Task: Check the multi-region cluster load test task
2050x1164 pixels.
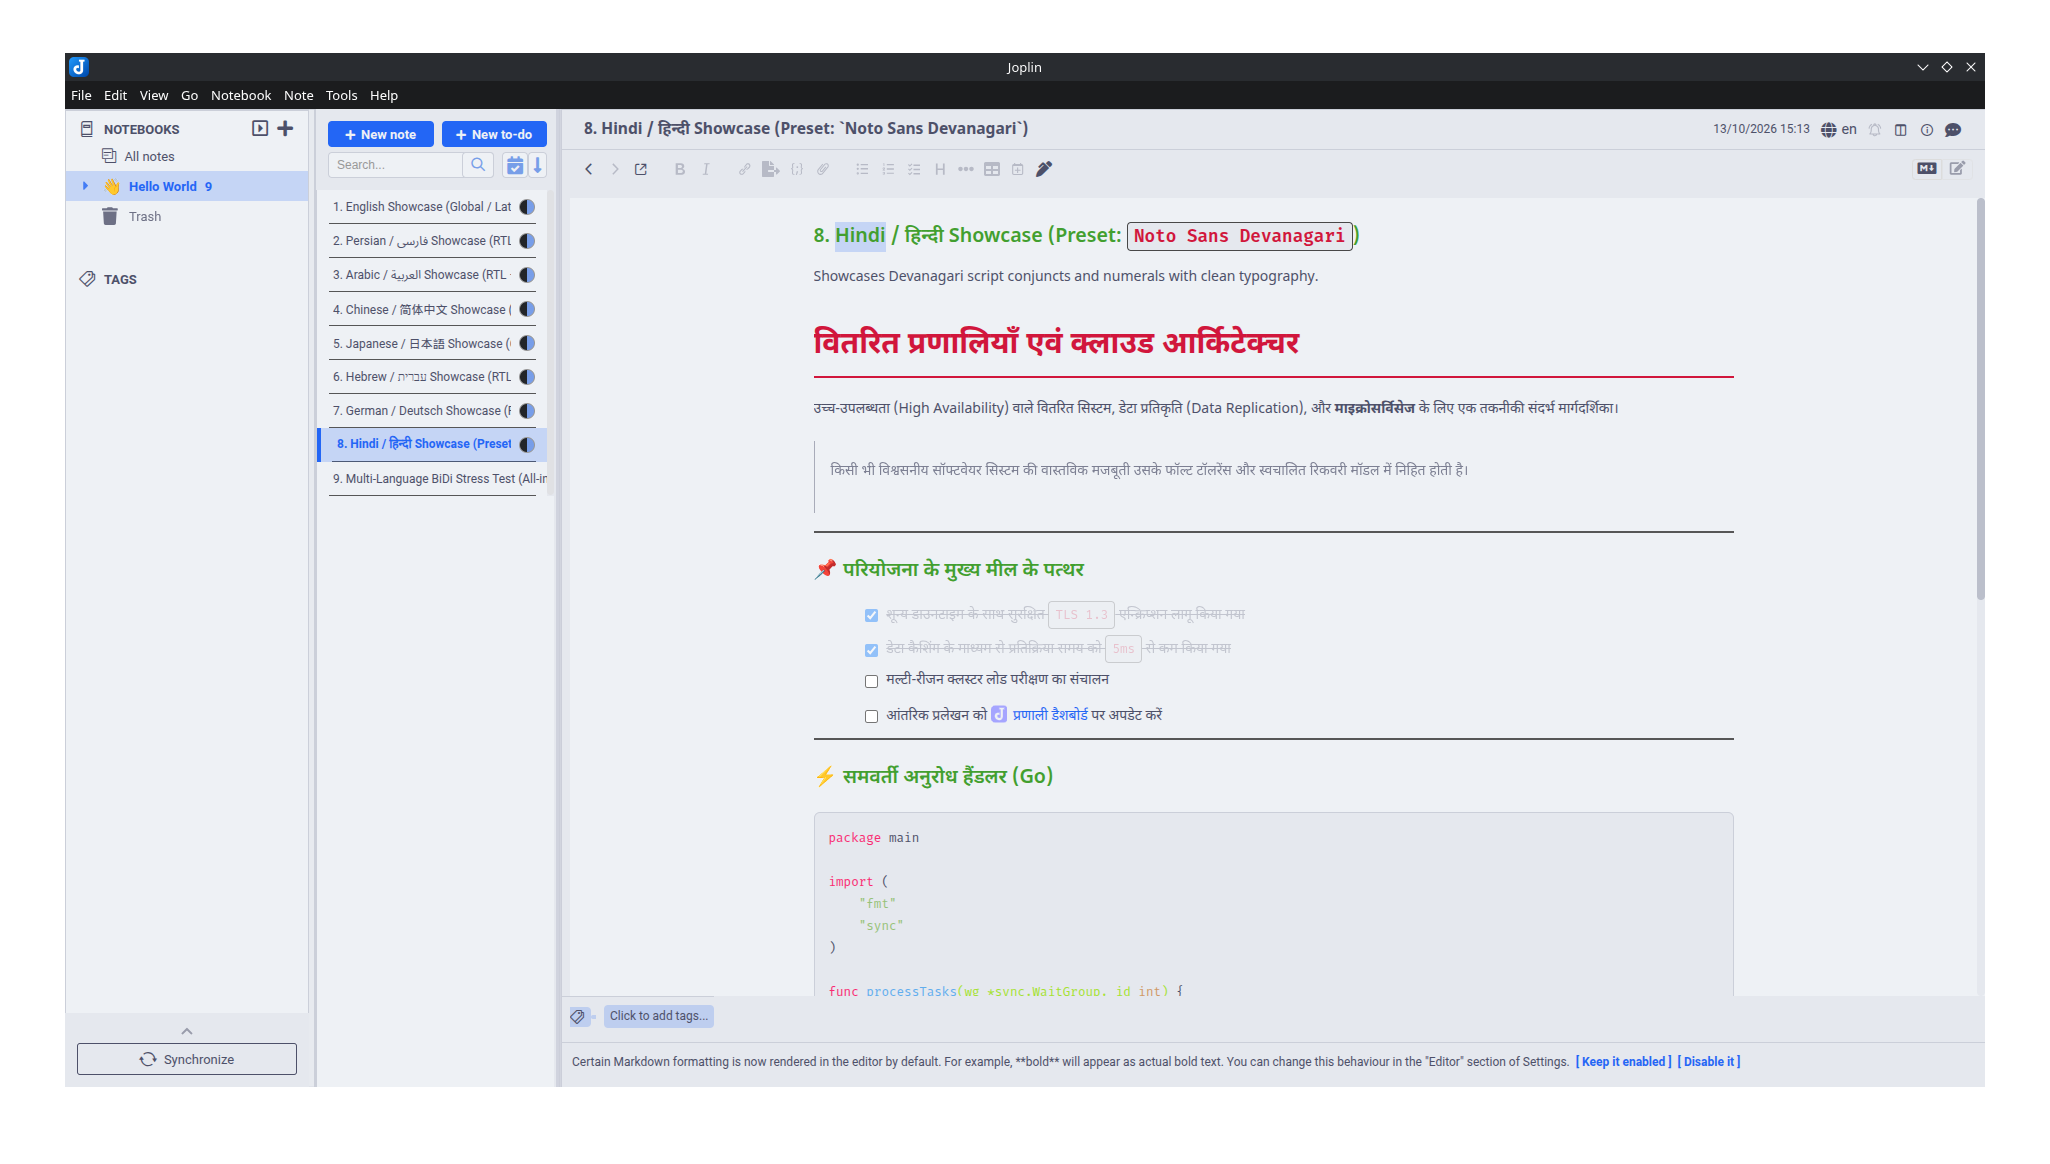Action: click(871, 681)
